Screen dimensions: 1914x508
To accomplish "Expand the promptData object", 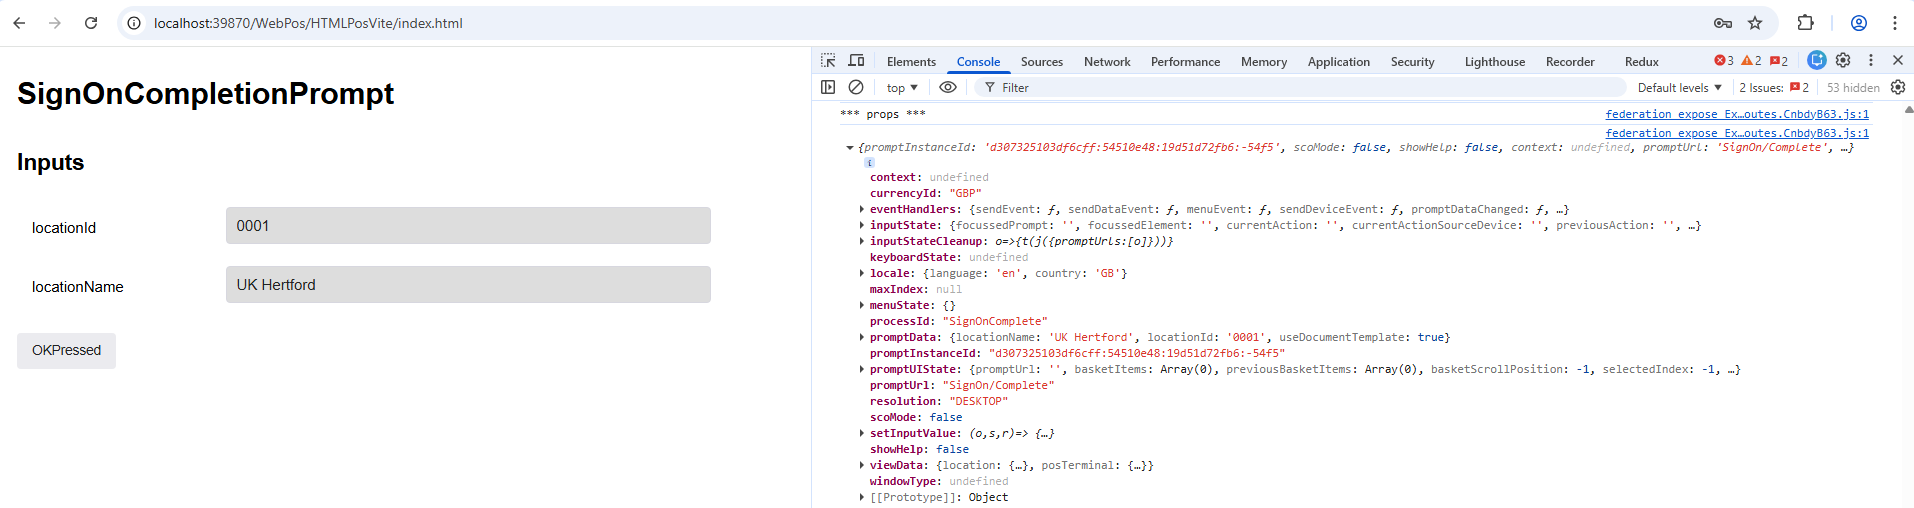I will 862,338.
